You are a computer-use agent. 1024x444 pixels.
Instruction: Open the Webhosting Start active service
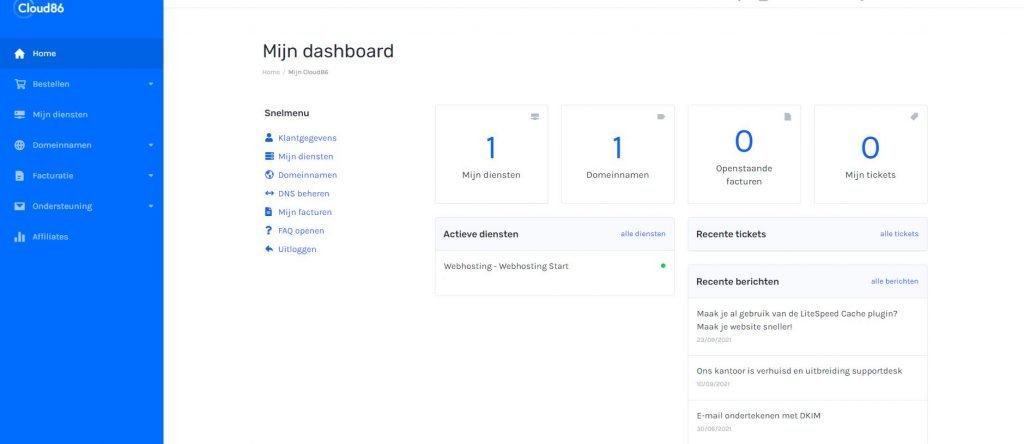tap(506, 266)
